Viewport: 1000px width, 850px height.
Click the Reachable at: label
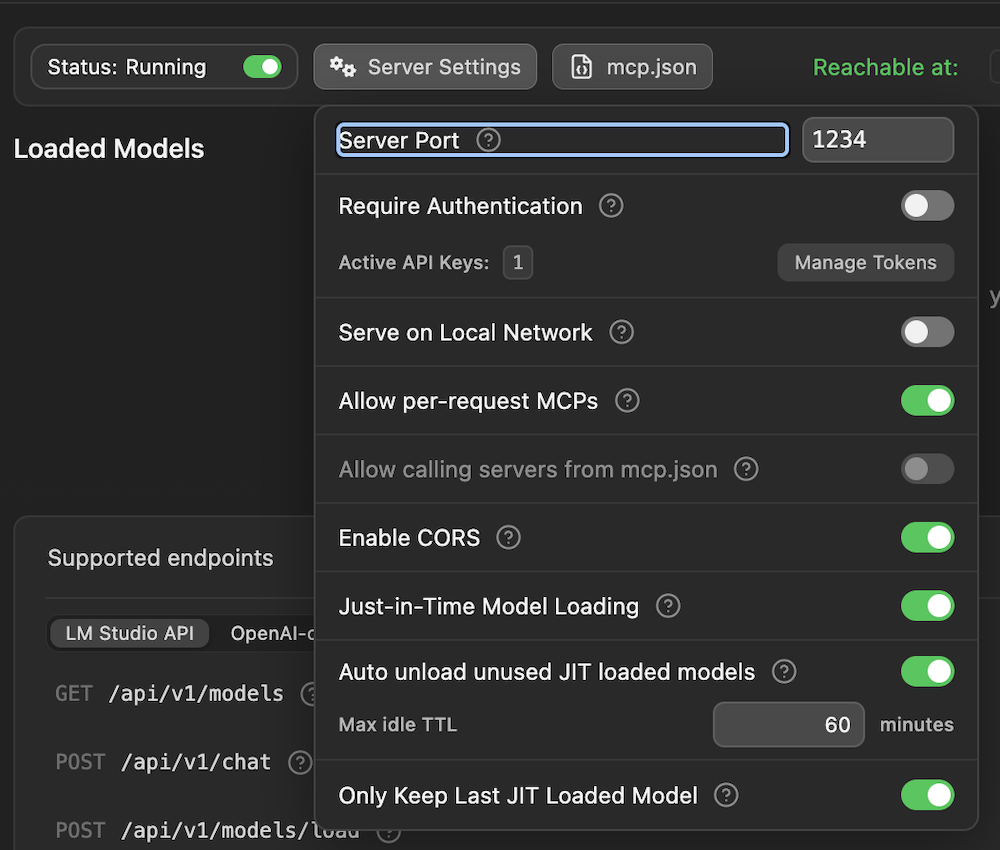coord(885,67)
